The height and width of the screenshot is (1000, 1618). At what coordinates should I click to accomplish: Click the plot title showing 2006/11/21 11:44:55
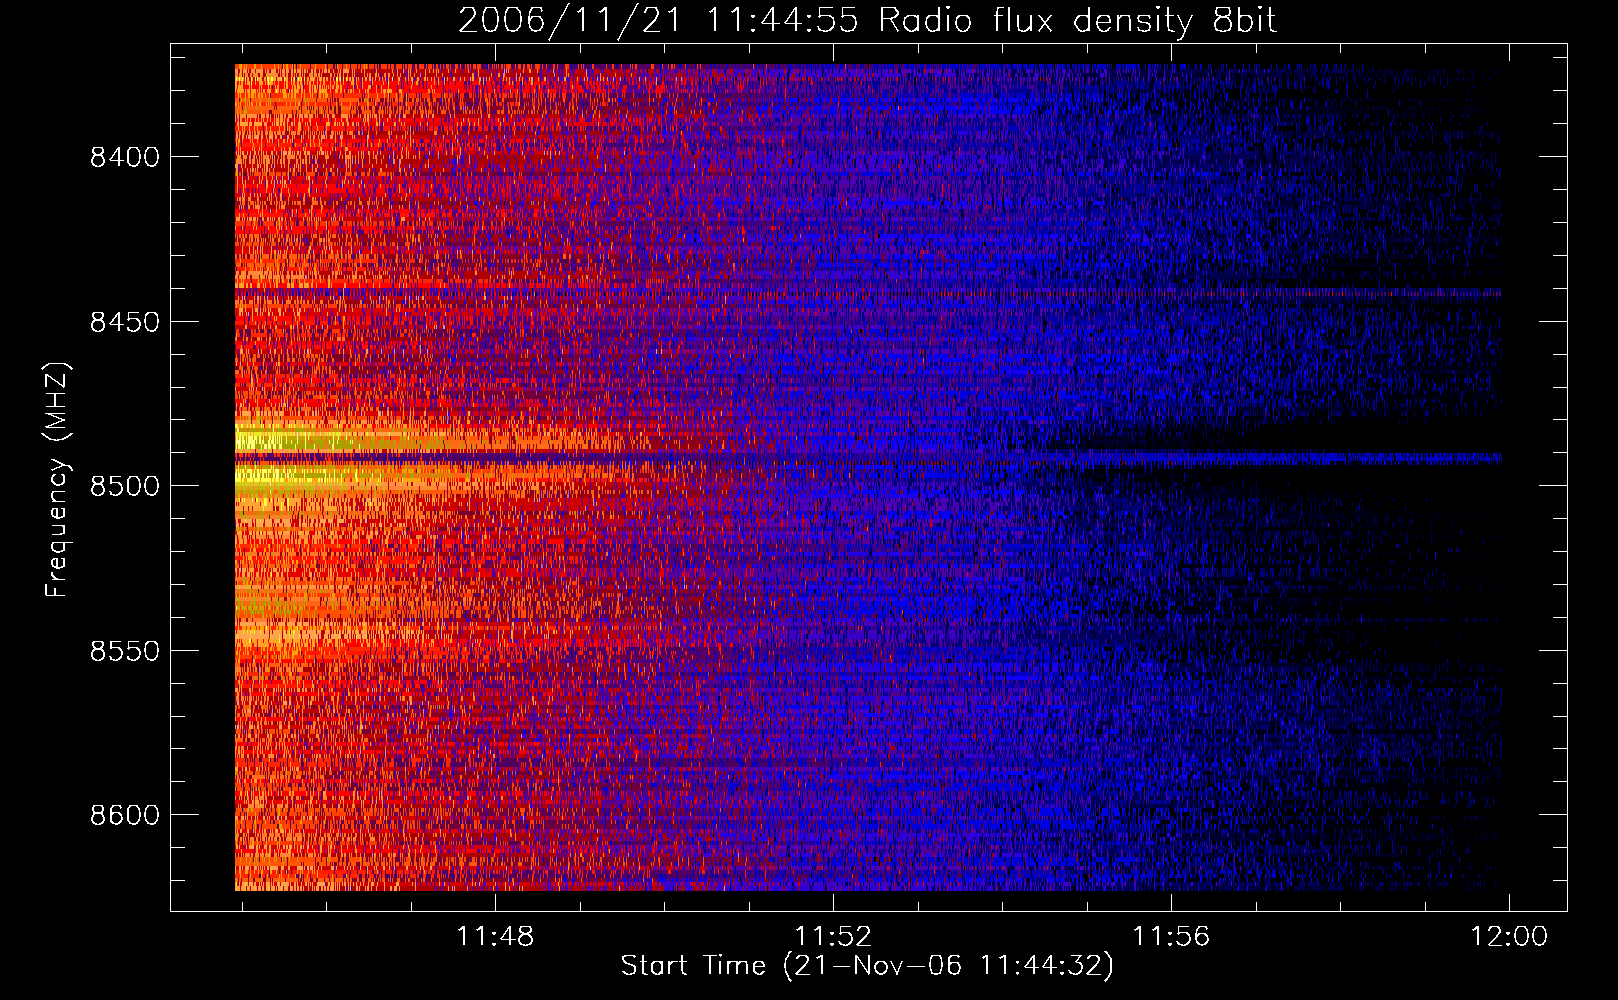tap(867, 21)
